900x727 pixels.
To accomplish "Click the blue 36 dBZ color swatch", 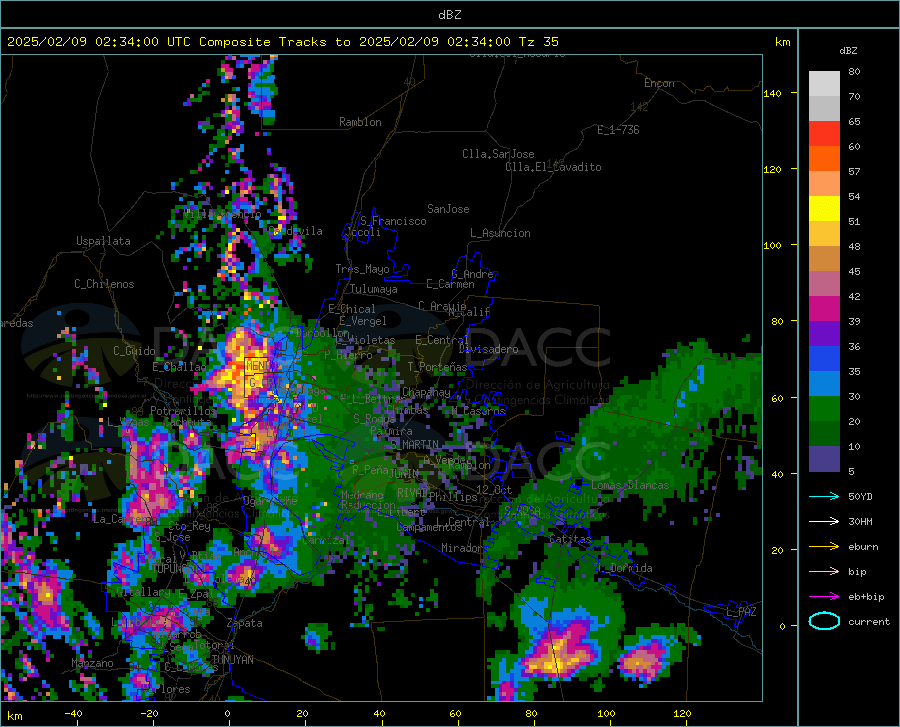I will click(x=824, y=359).
